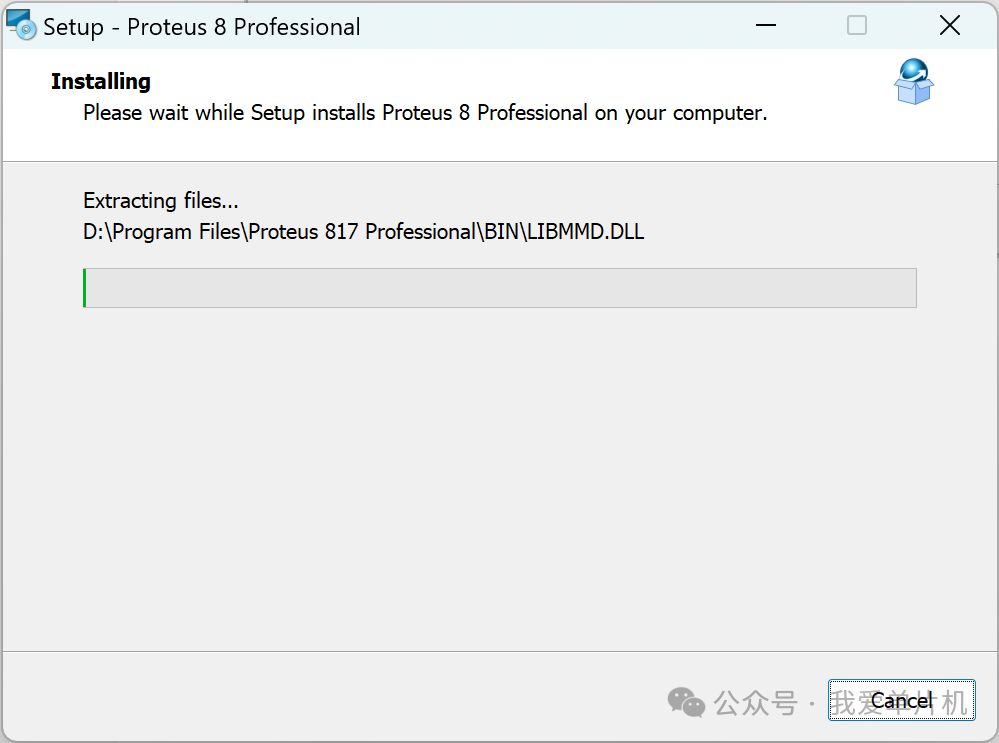The image size is (999, 743).
Task: Click the Setup installer icon in title bar
Action: tap(21, 25)
